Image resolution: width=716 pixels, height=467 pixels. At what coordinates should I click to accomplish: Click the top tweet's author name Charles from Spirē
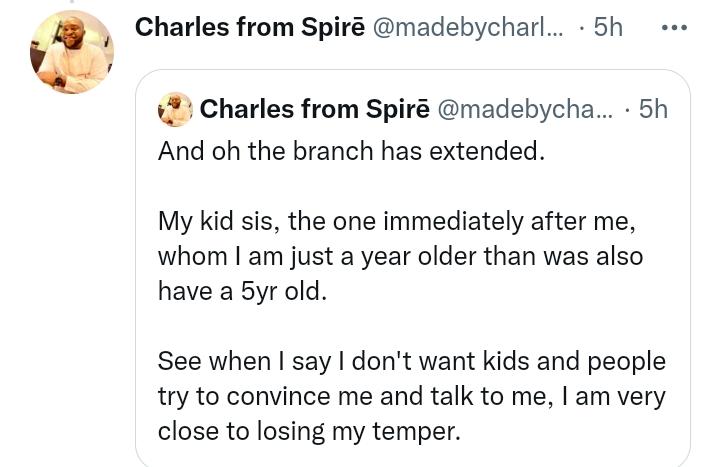click(249, 27)
